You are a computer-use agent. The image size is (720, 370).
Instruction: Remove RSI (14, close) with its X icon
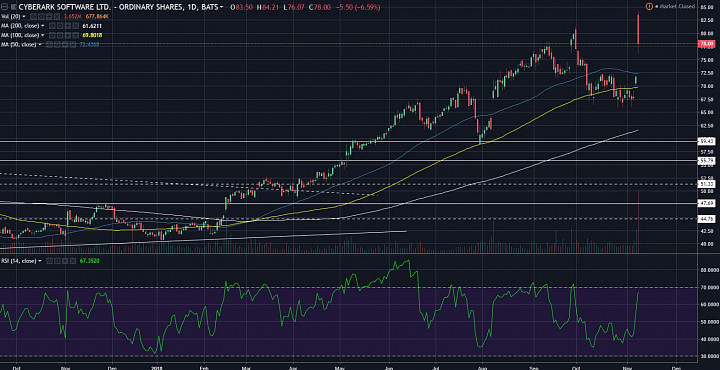point(73,261)
